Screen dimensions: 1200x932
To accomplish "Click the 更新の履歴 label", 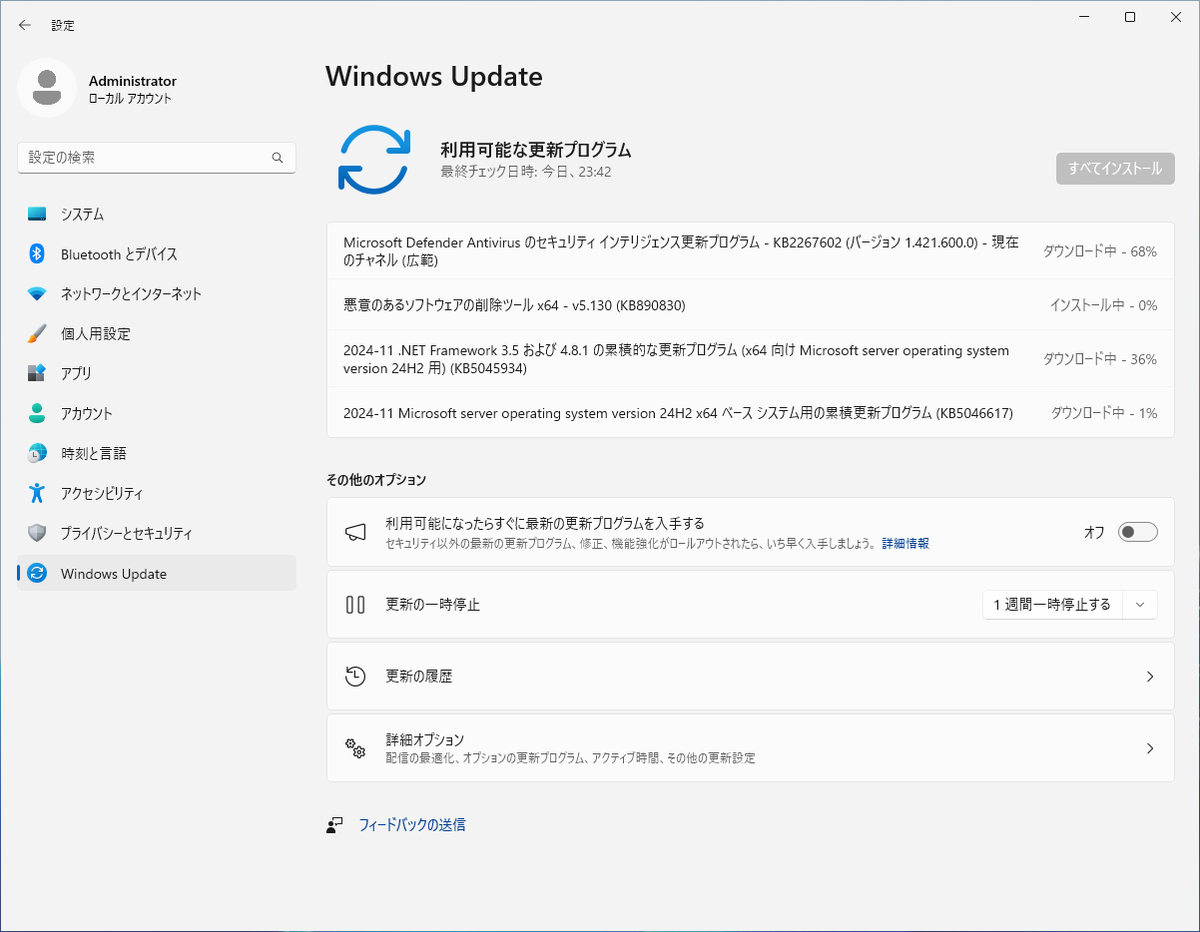I will point(419,676).
